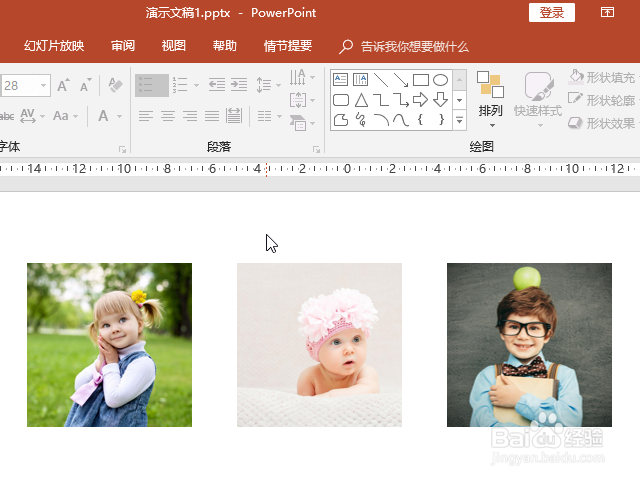Launch the Font (字体) dialog box
Image resolution: width=640 pixels, height=480 pixels.
[x=122, y=149]
